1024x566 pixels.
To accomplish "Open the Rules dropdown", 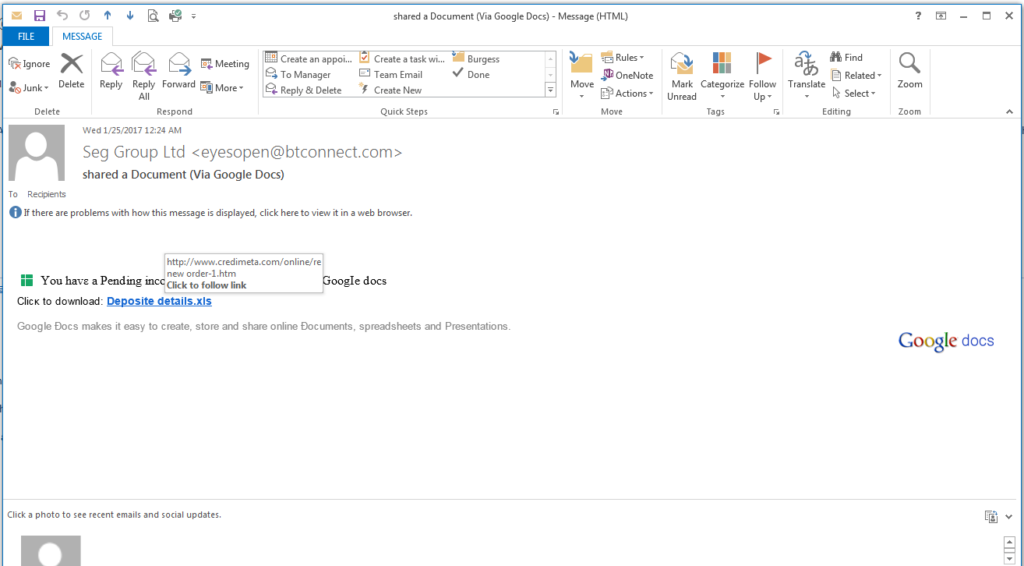I will 622,57.
